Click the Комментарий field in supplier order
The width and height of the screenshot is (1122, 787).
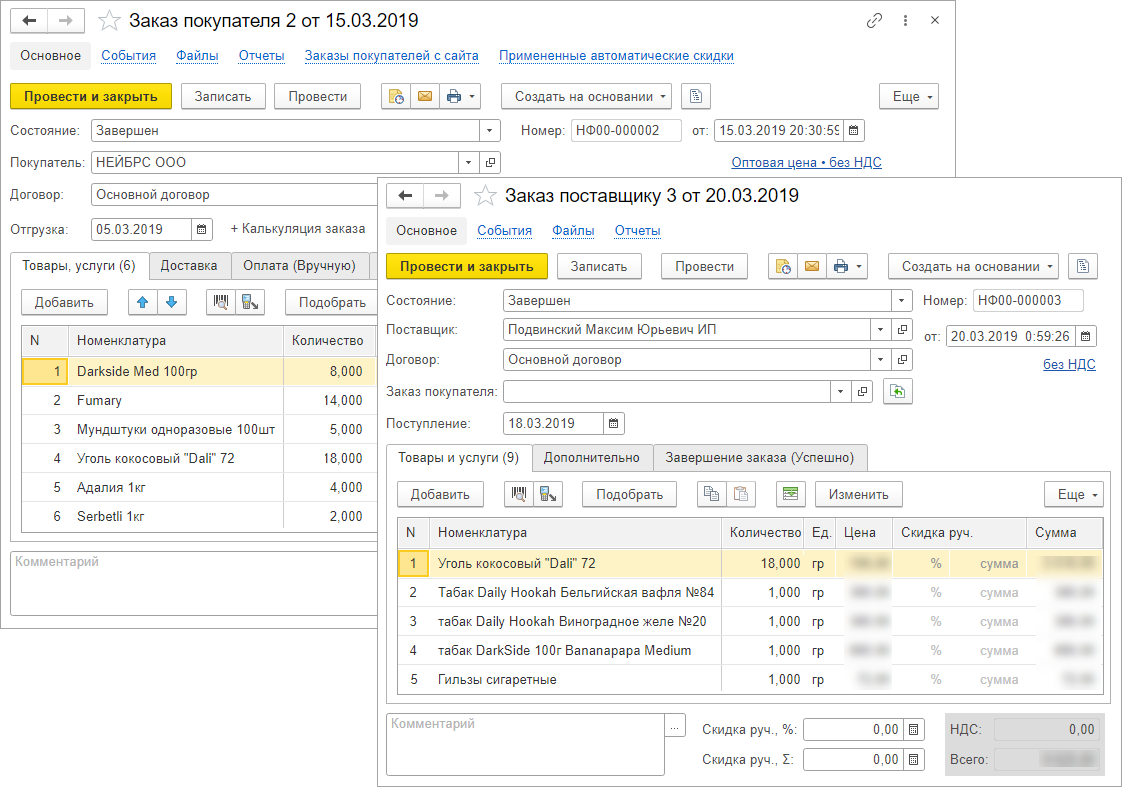point(525,745)
